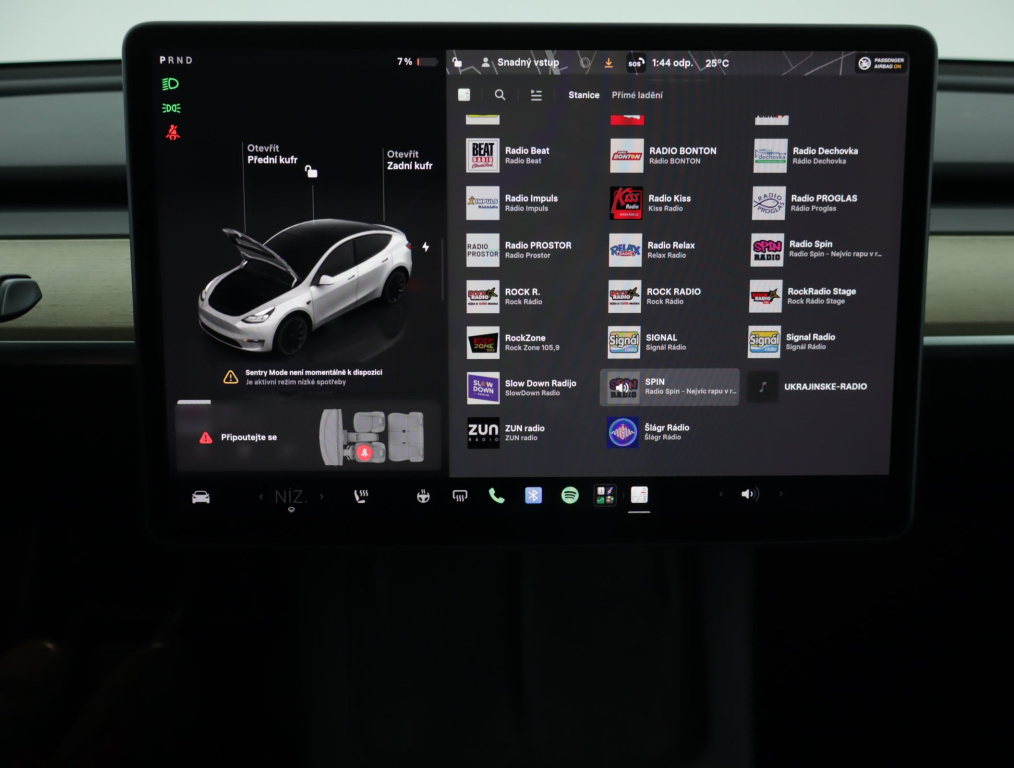The height and width of the screenshot is (768, 1014).
Task: Raise cabin temperature with right chevron
Action: coord(321,496)
